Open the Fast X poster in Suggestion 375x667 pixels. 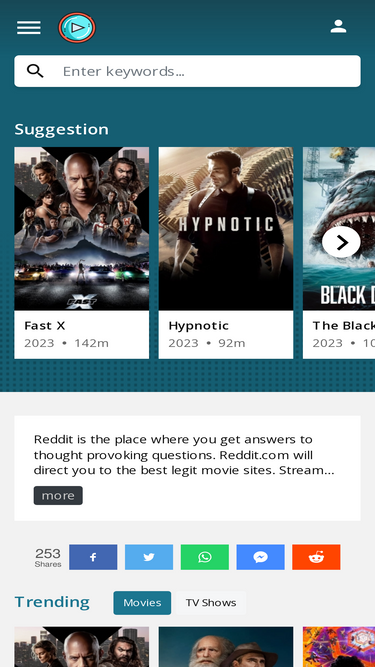(x=82, y=228)
